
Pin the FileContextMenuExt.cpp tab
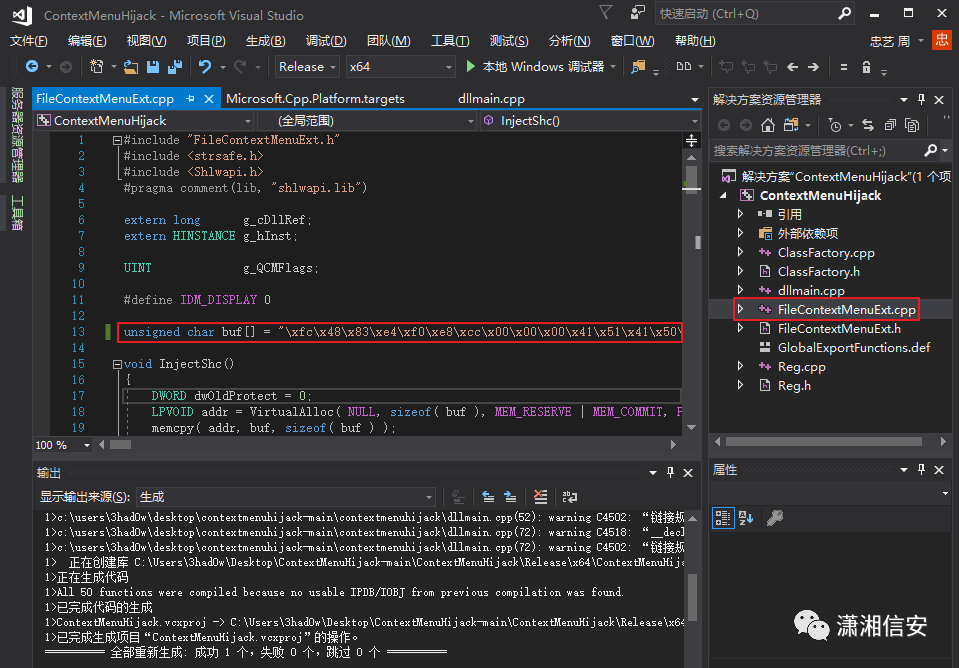click(190, 98)
